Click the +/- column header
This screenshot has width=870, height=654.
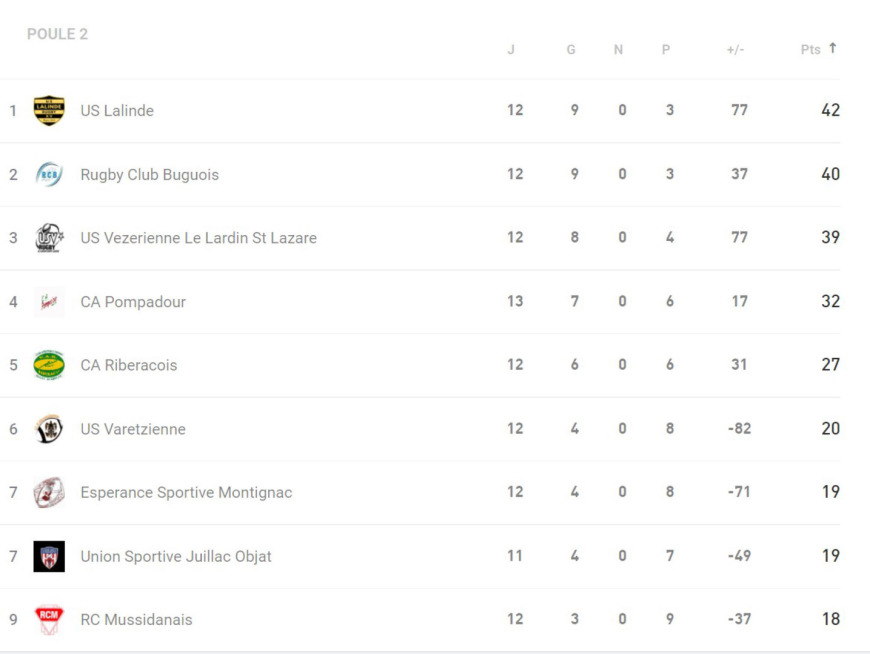point(735,50)
